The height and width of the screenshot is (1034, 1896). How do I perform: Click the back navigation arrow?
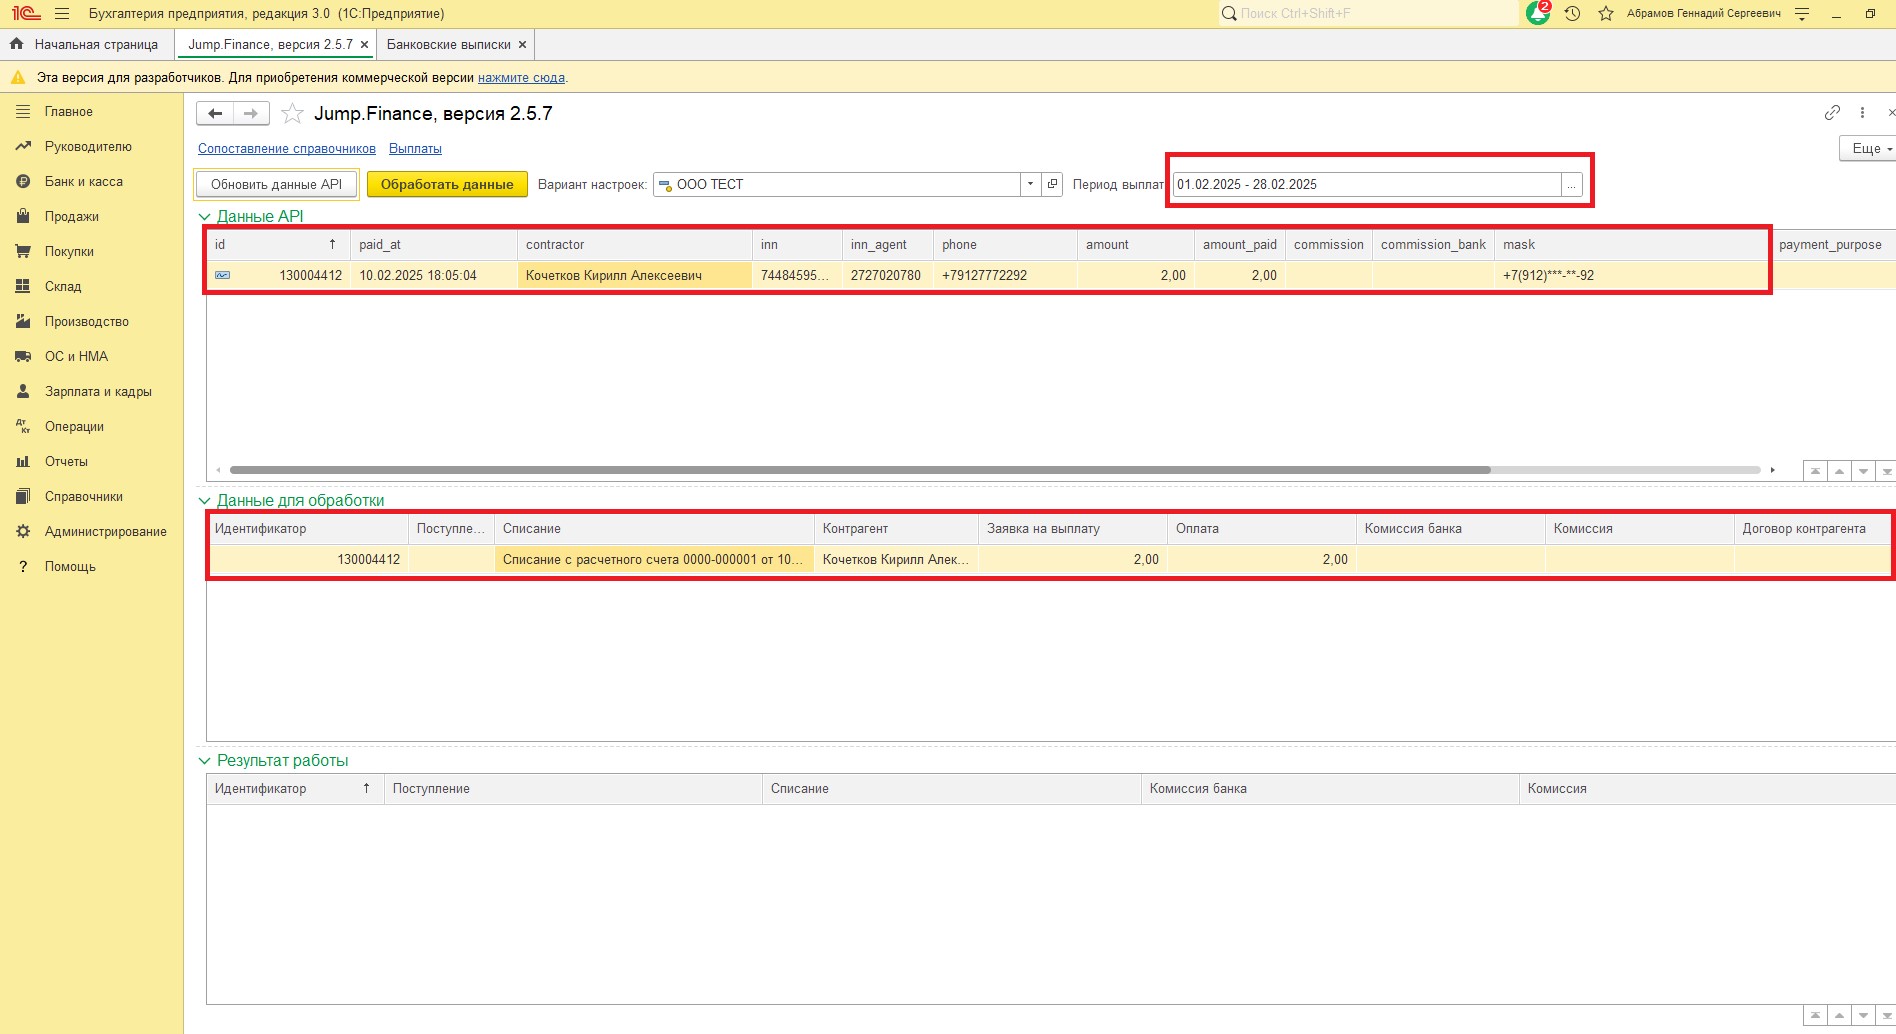click(x=215, y=114)
